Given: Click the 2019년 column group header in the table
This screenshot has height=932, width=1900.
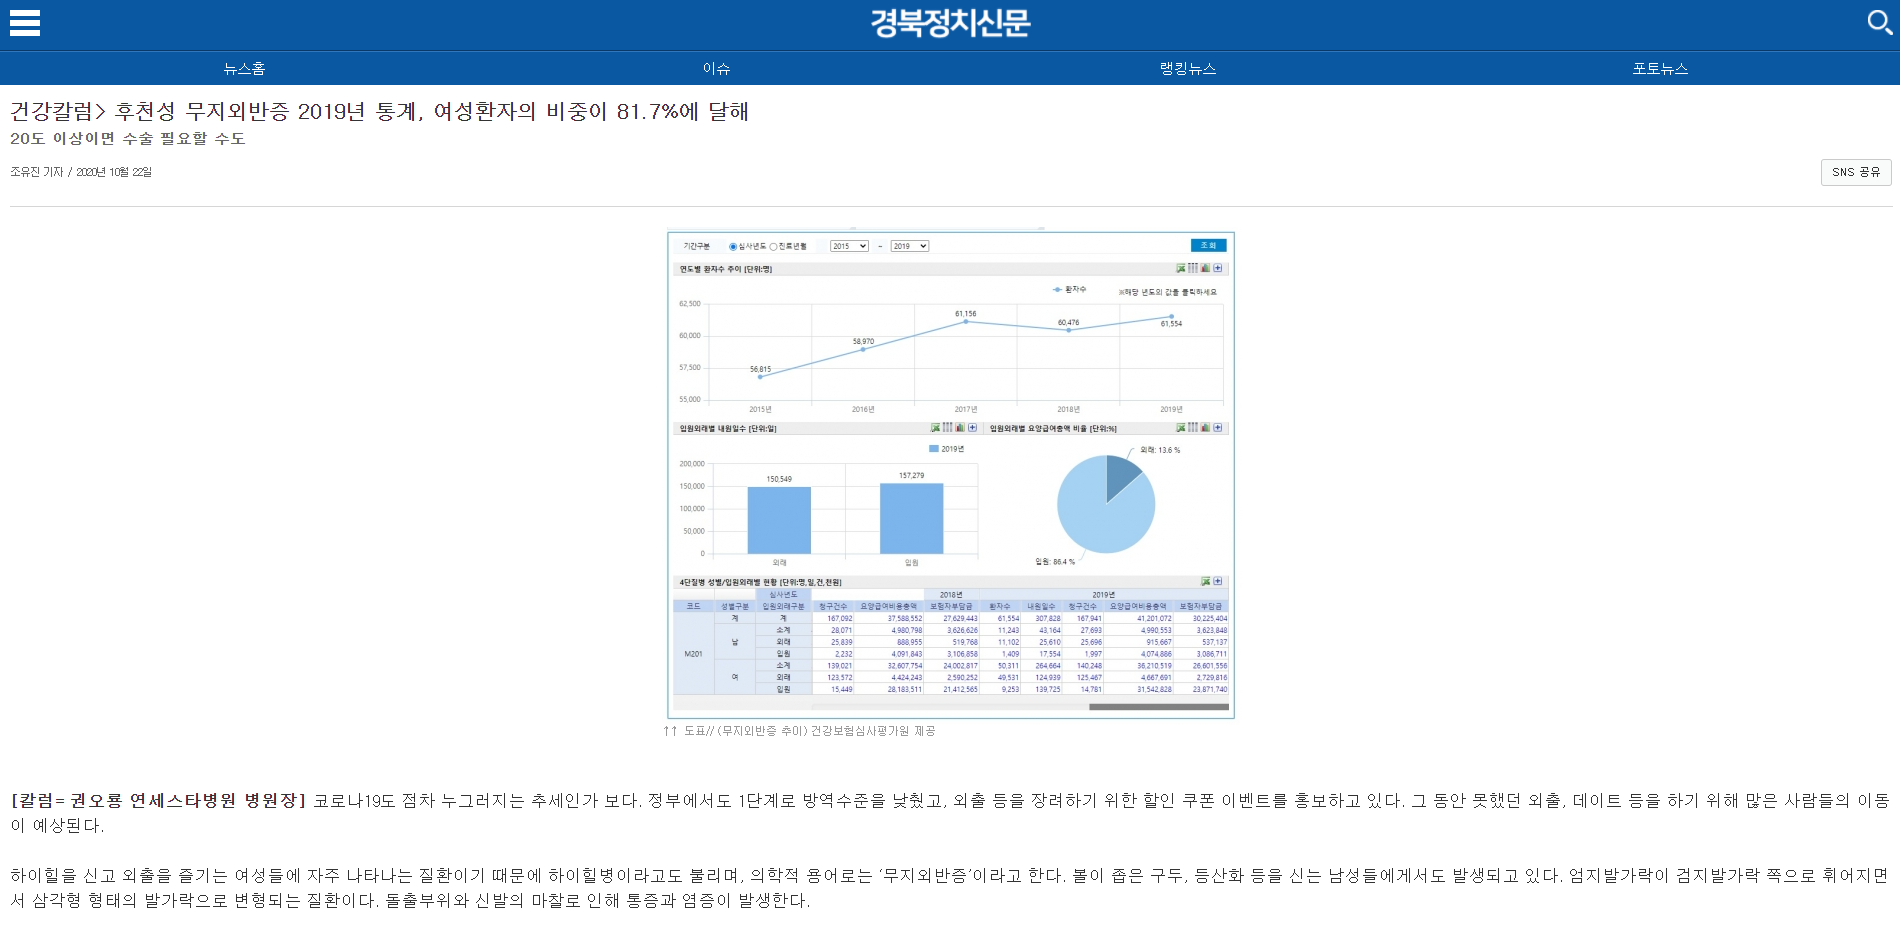Looking at the screenshot, I should pyautogui.click(x=1104, y=595).
